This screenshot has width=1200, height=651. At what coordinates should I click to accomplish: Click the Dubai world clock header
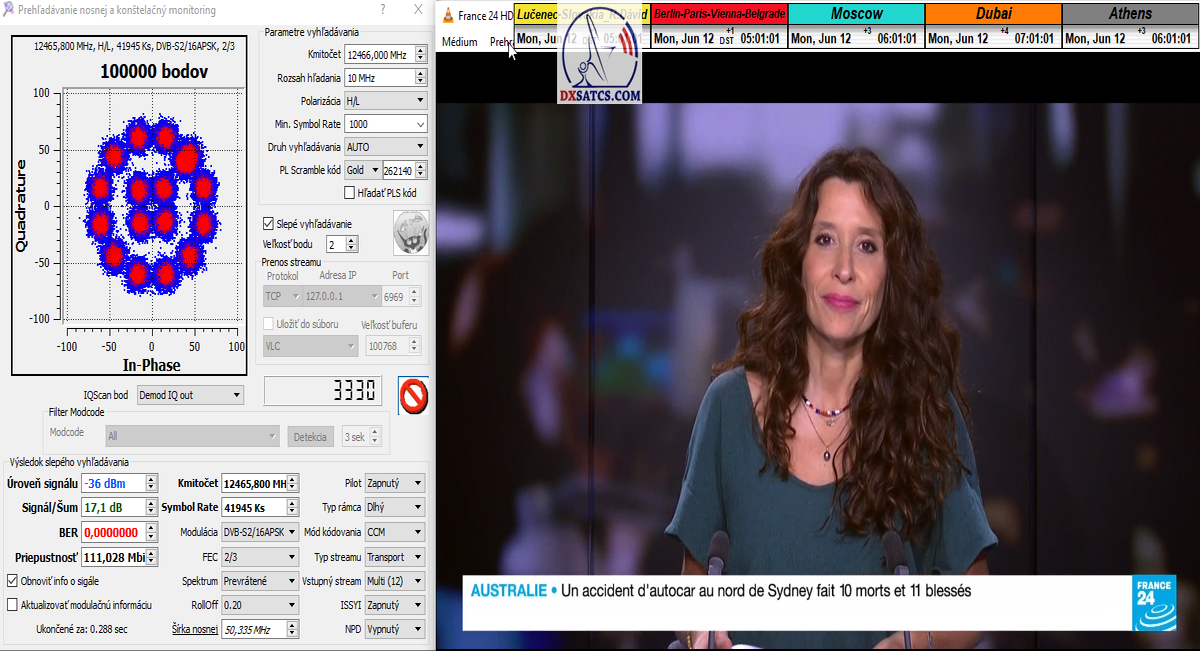point(992,14)
